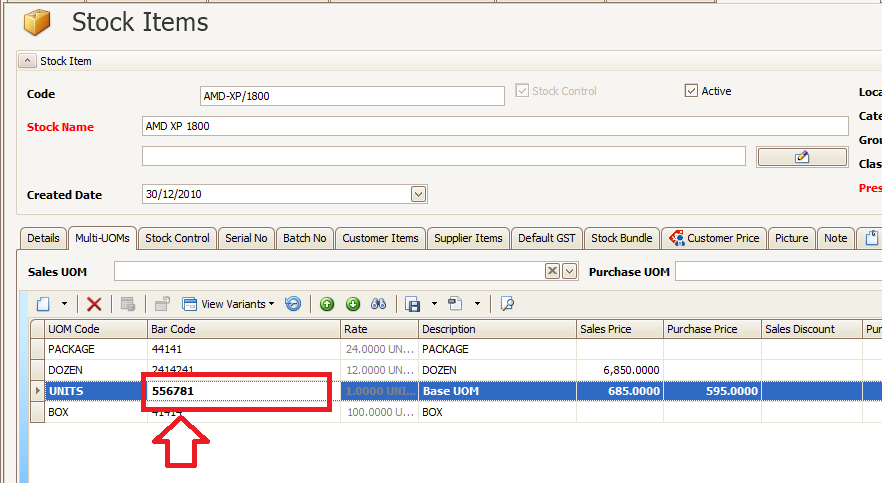Open the Created Date calendar dropdown

click(x=418, y=194)
